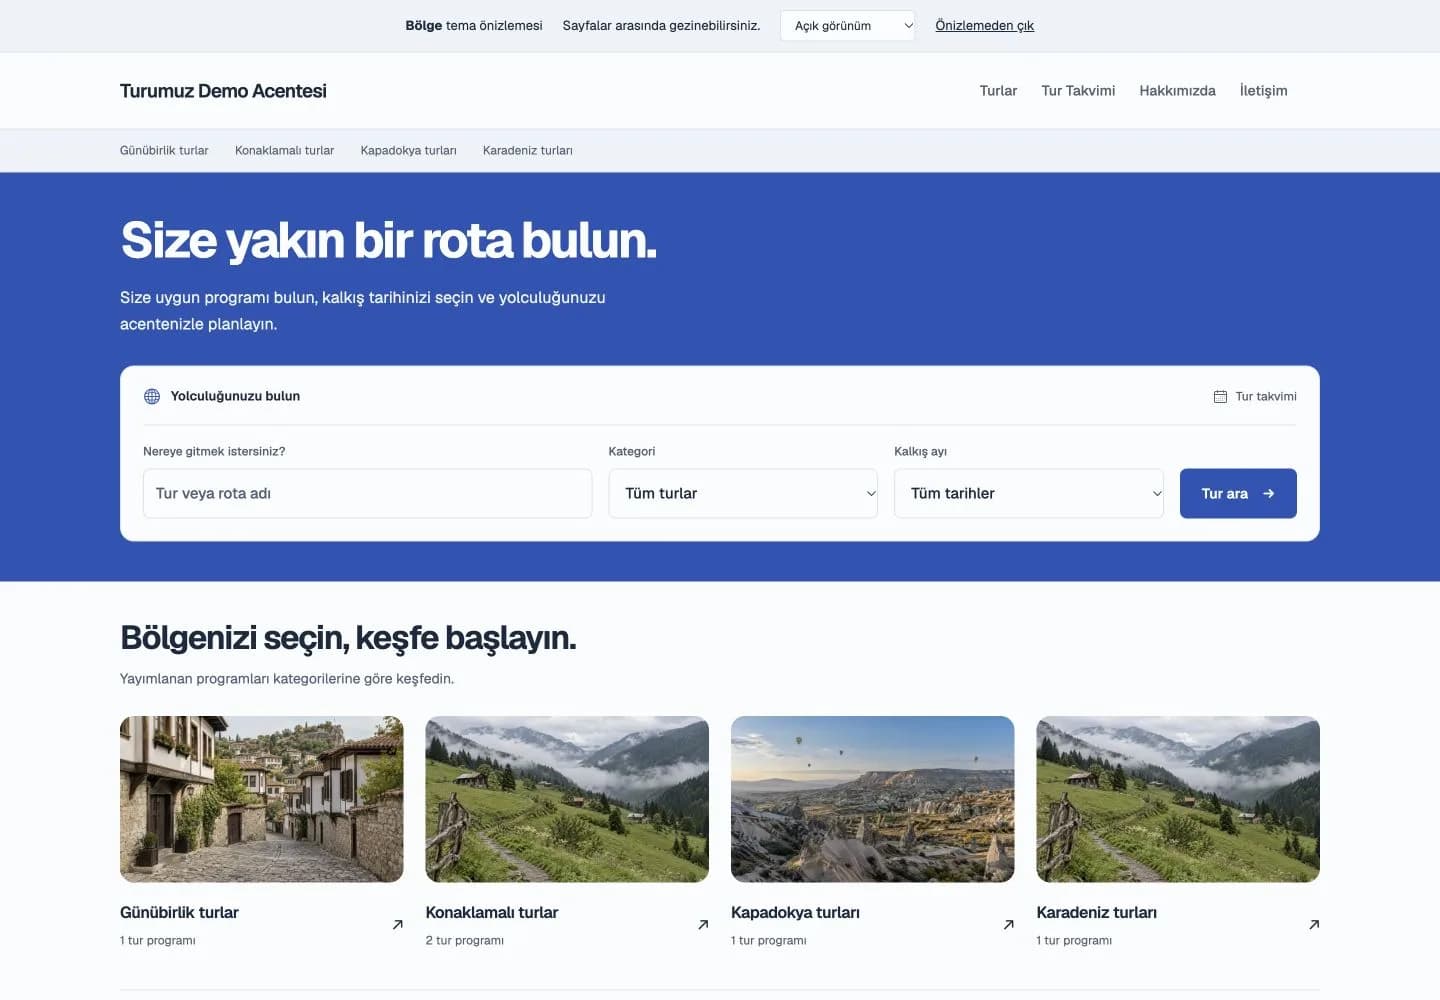Click the arrow icon on Günübirlik turlar card
This screenshot has height=1000, width=1440.
coord(398,925)
